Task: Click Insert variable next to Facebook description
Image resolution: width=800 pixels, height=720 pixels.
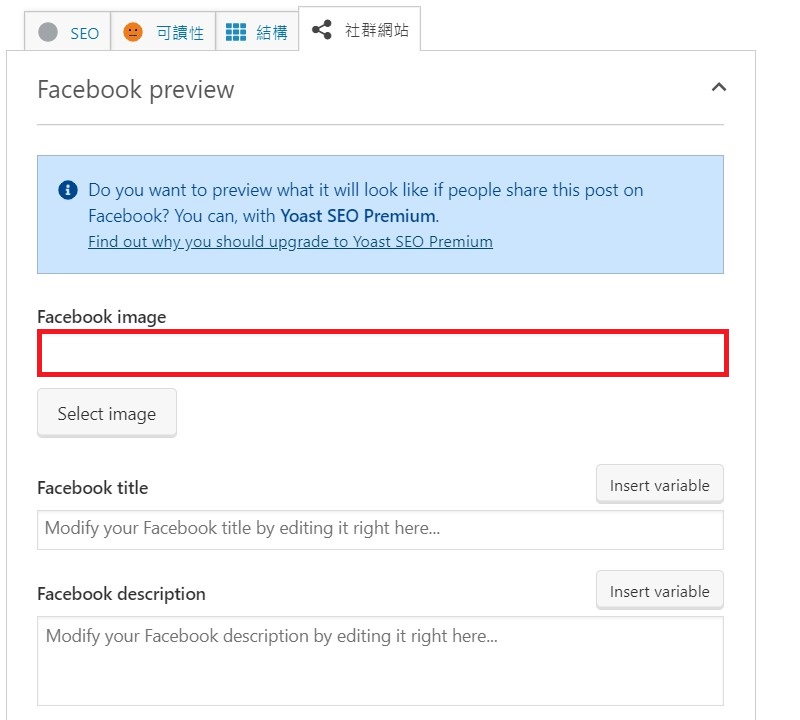Action: (659, 590)
